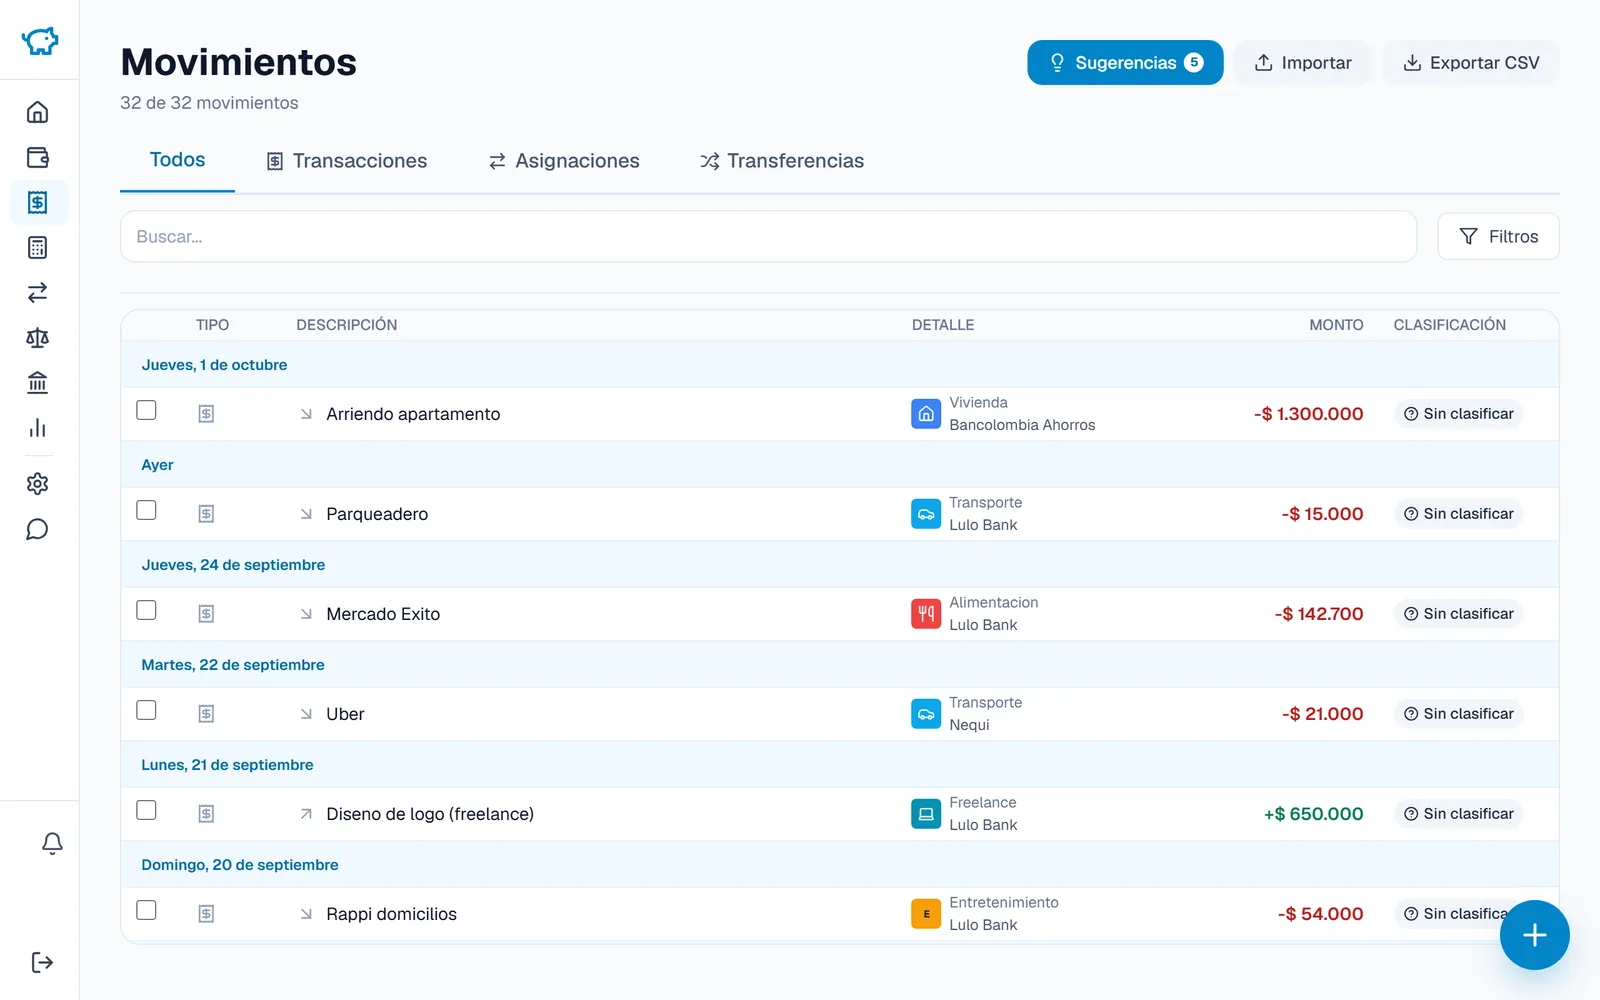Click the logout icon in sidebar

point(42,962)
